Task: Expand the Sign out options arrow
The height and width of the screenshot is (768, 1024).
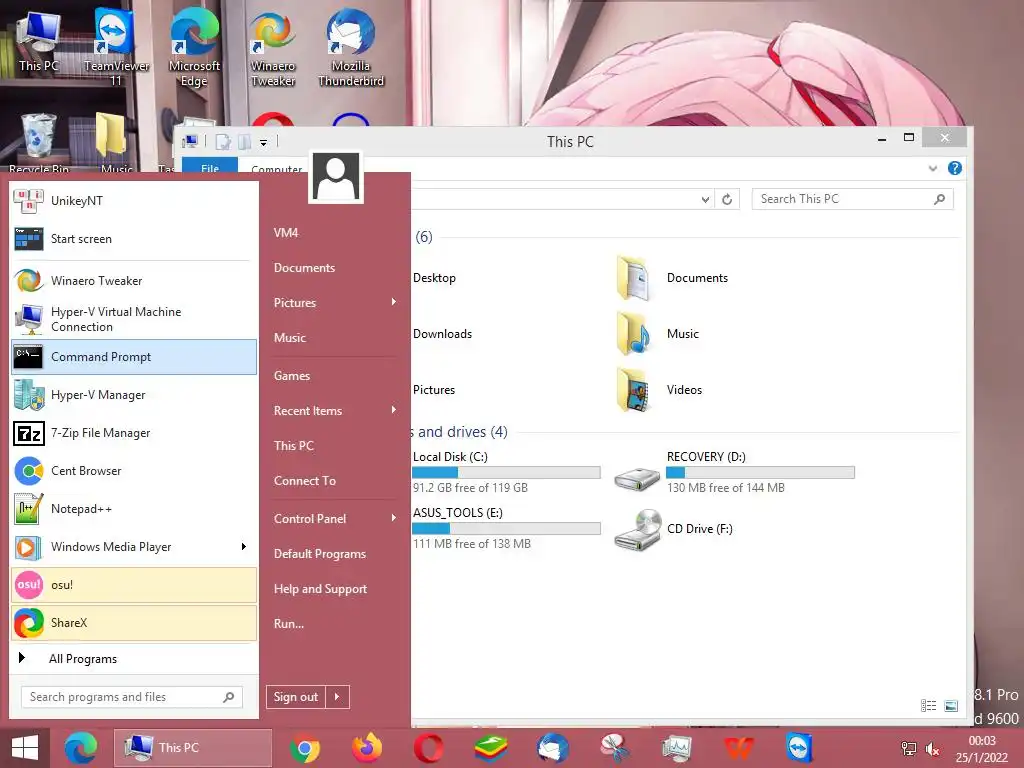Action: coord(337,697)
